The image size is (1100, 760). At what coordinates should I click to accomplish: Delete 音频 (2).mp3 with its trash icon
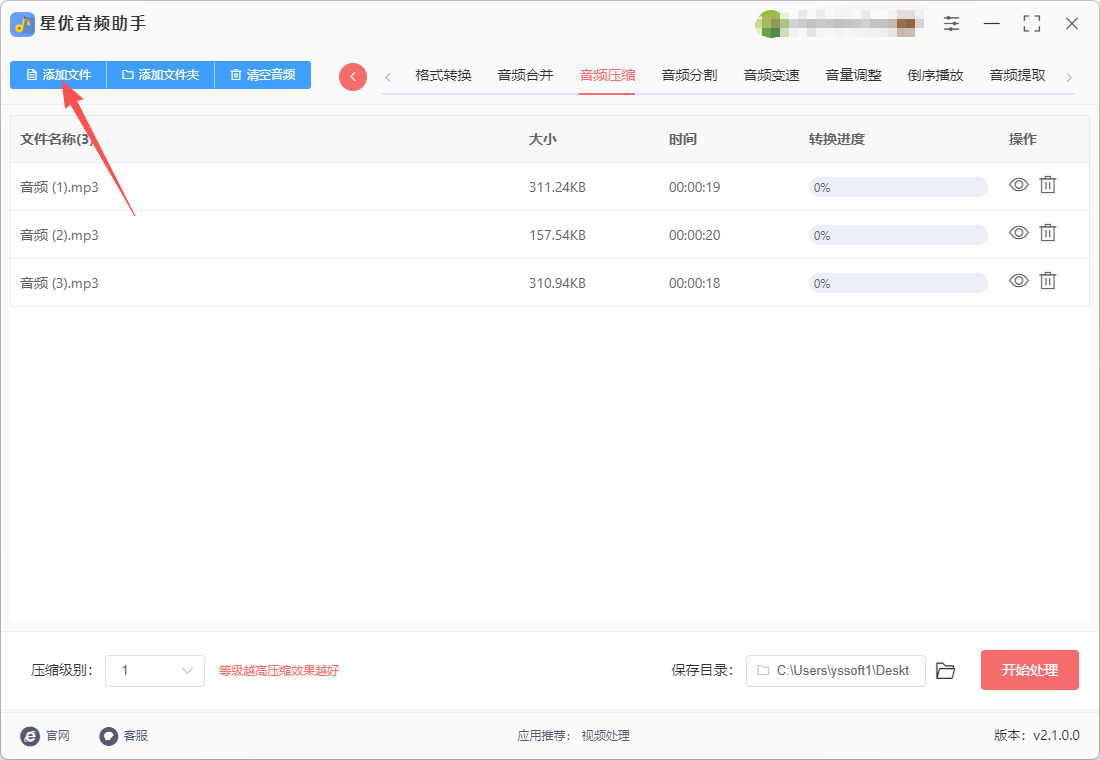tap(1047, 232)
